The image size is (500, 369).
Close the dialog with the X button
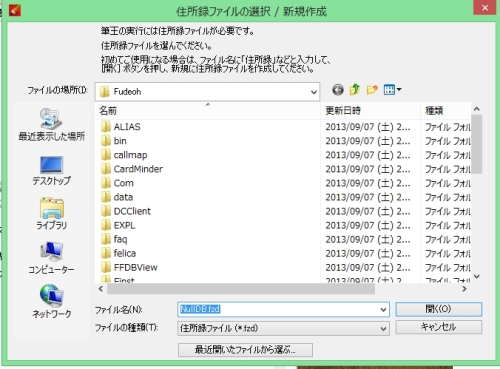485,8
